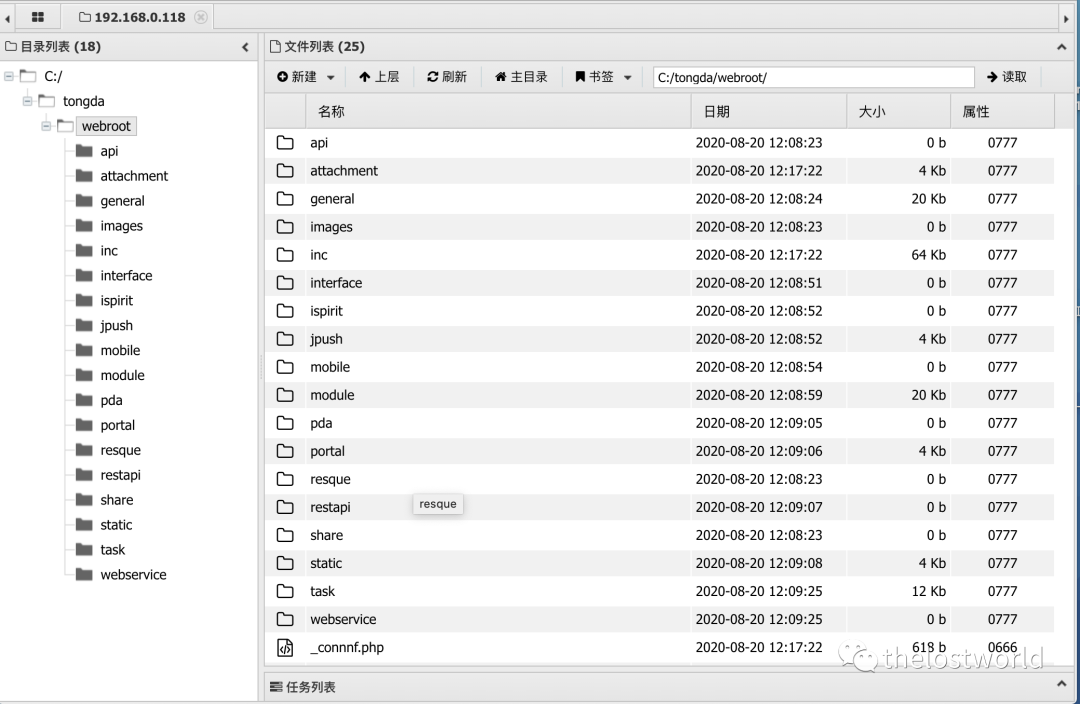This screenshot has width=1080, height=704.
Task: Collapse the directory list panel
Action: click(x=245, y=47)
